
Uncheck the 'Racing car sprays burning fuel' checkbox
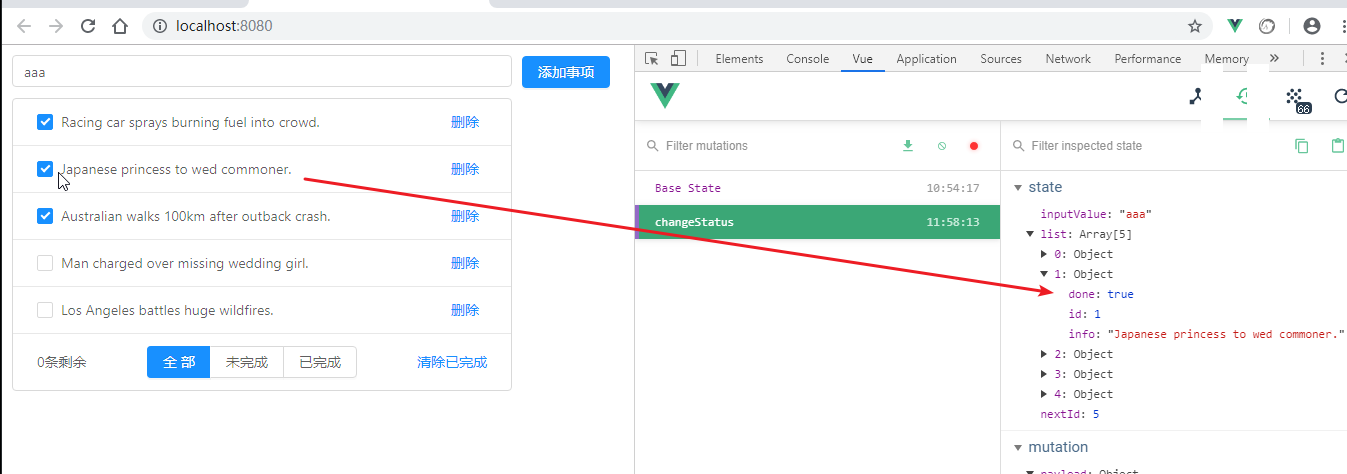[45, 122]
